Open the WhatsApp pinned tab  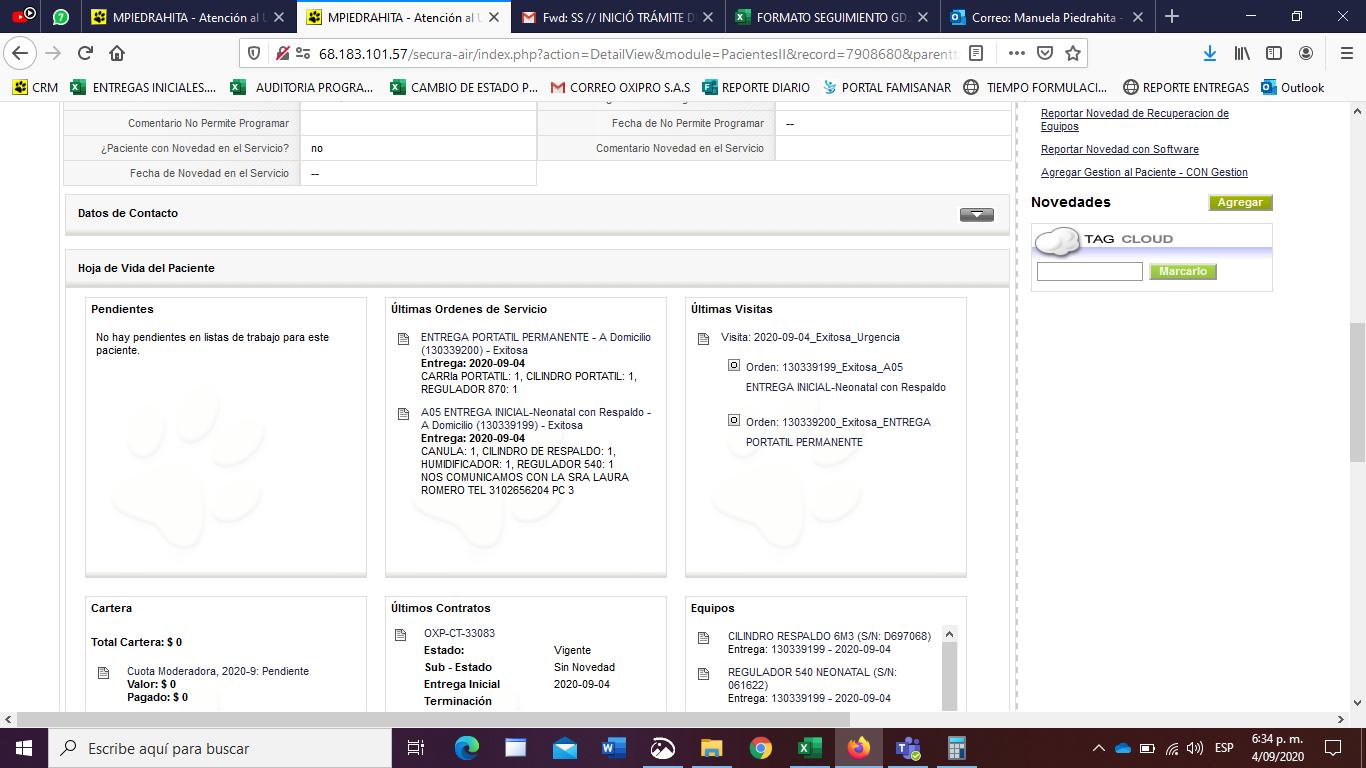click(x=60, y=17)
